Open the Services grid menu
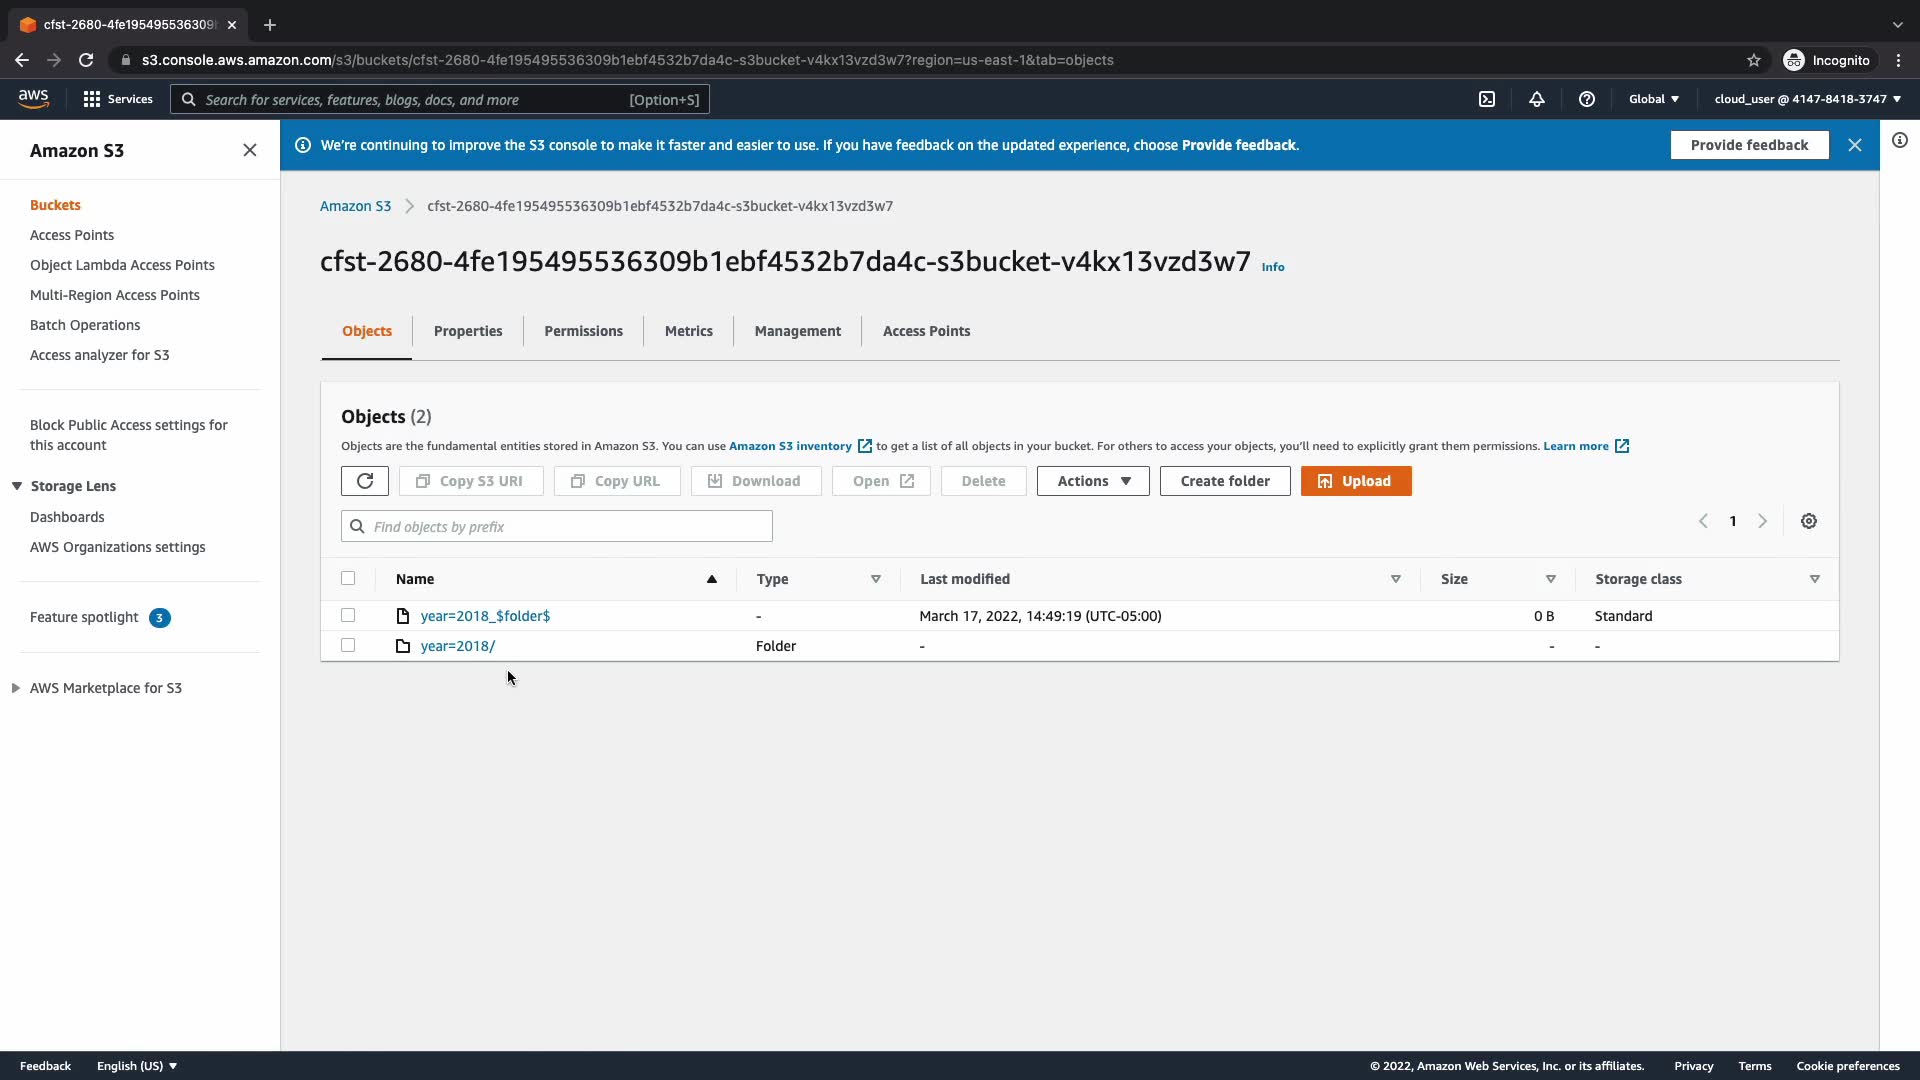The image size is (1920, 1080). (x=117, y=99)
